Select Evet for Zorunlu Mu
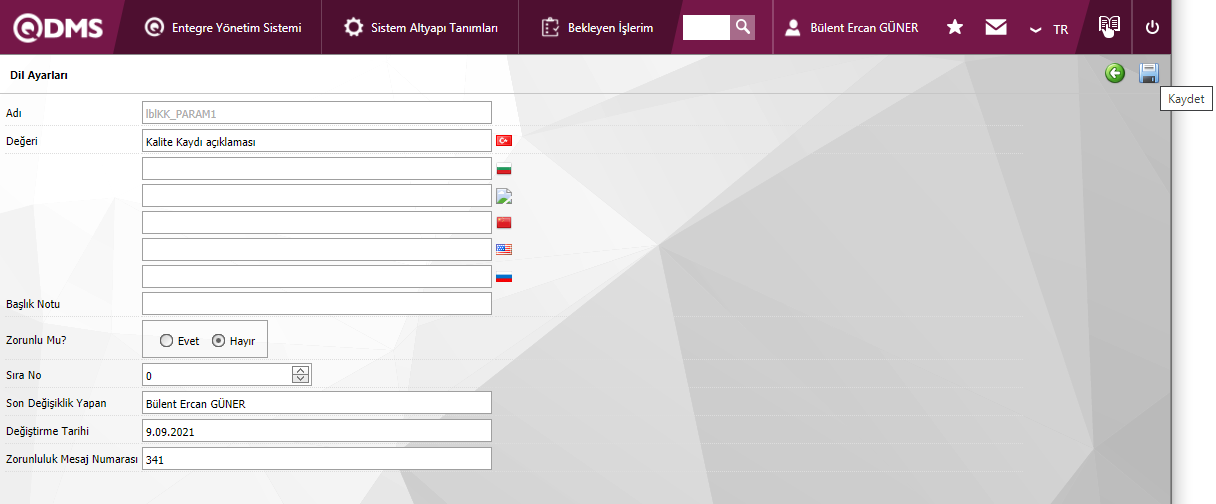1216x504 pixels. point(166,341)
